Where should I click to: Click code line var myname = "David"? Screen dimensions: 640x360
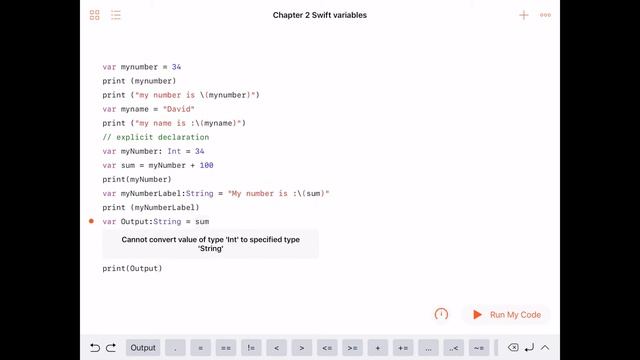[x=149, y=109]
